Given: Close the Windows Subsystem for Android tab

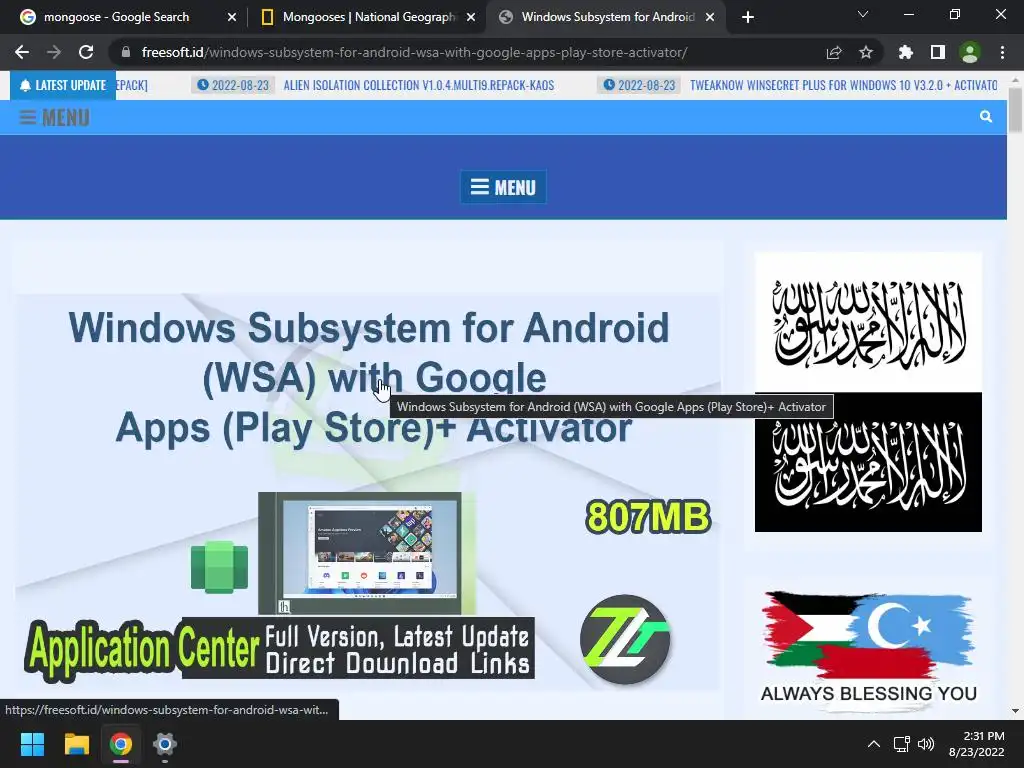Looking at the screenshot, I should (x=710, y=17).
